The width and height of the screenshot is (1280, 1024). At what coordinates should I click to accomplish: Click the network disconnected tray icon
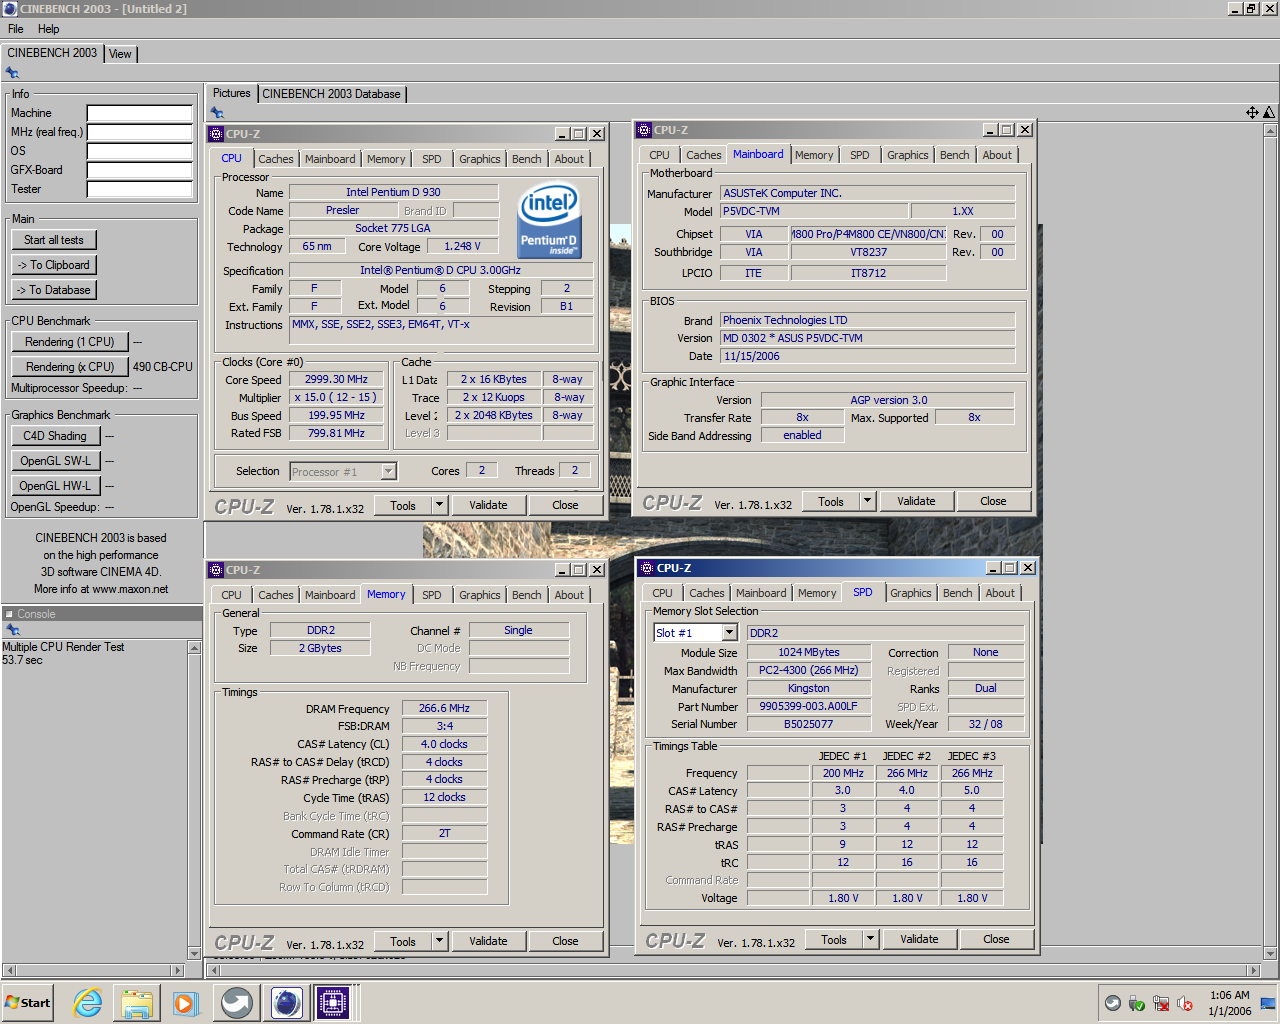(1161, 1003)
